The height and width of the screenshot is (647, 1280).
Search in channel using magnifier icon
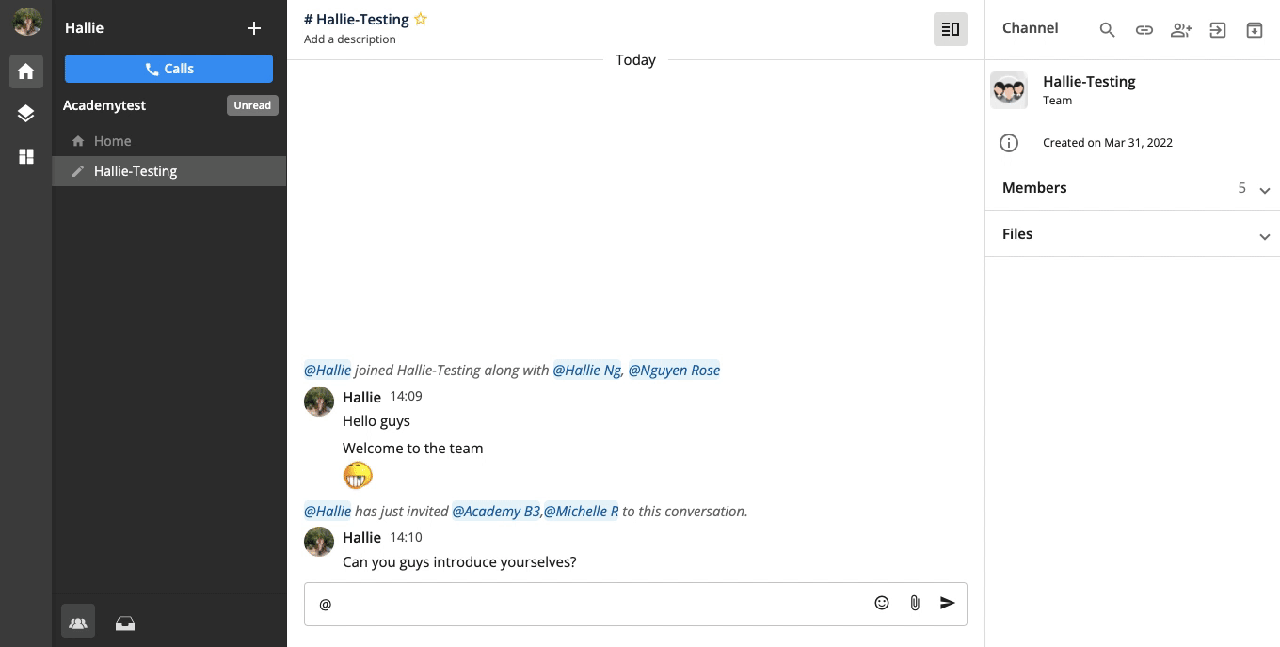coord(1107,30)
